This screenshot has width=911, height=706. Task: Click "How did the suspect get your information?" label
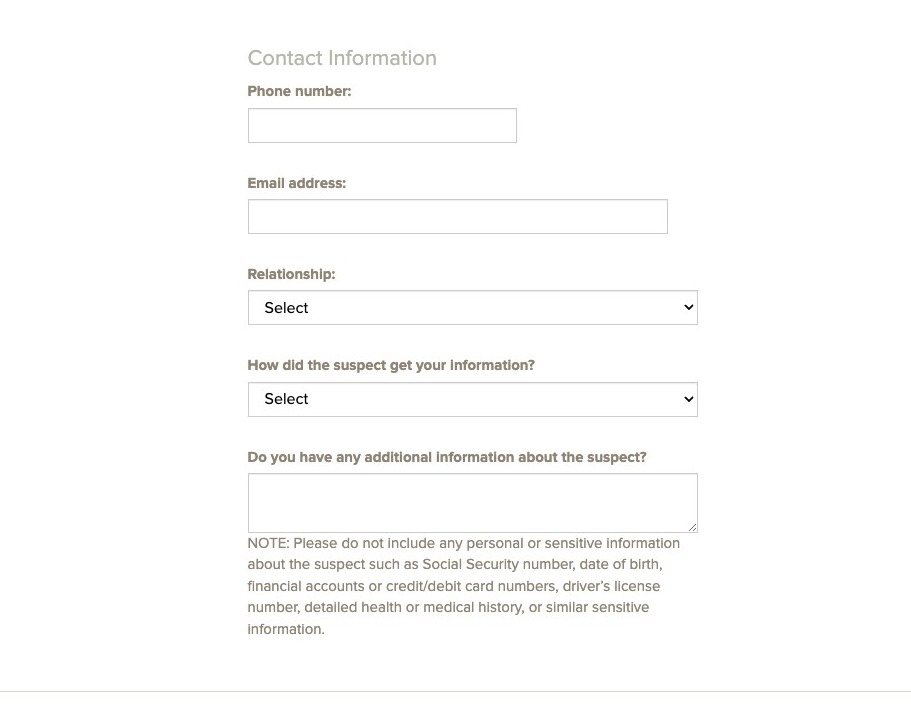(391, 365)
